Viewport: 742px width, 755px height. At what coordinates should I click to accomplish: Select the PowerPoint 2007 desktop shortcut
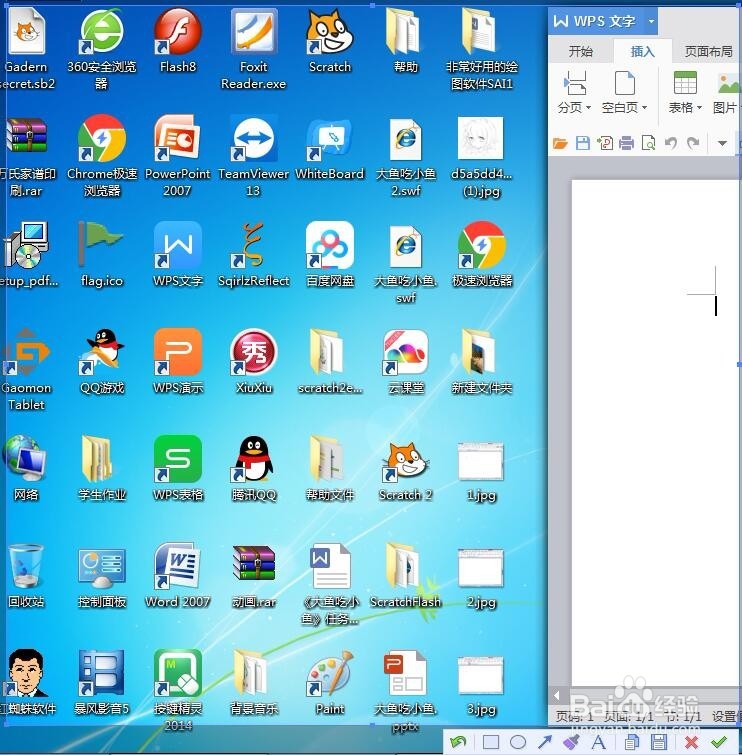177,156
